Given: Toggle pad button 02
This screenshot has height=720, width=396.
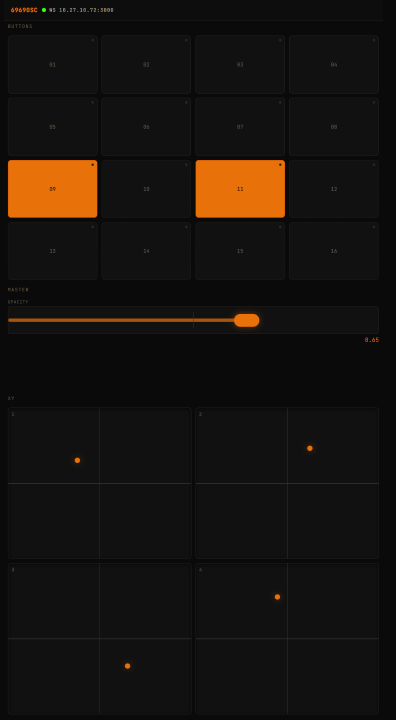Looking at the screenshot, I should click(146, 64).
